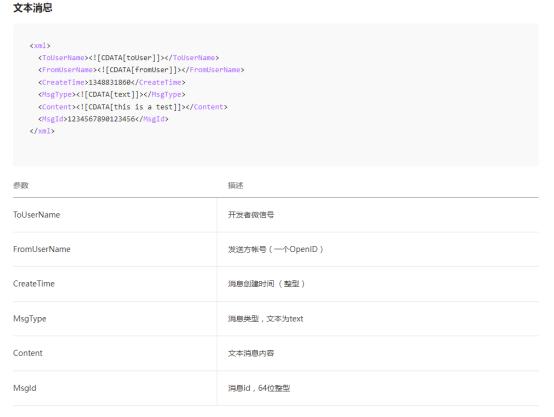Click the 描述 column header
554x417 pixels.
[x=235, y=185]
